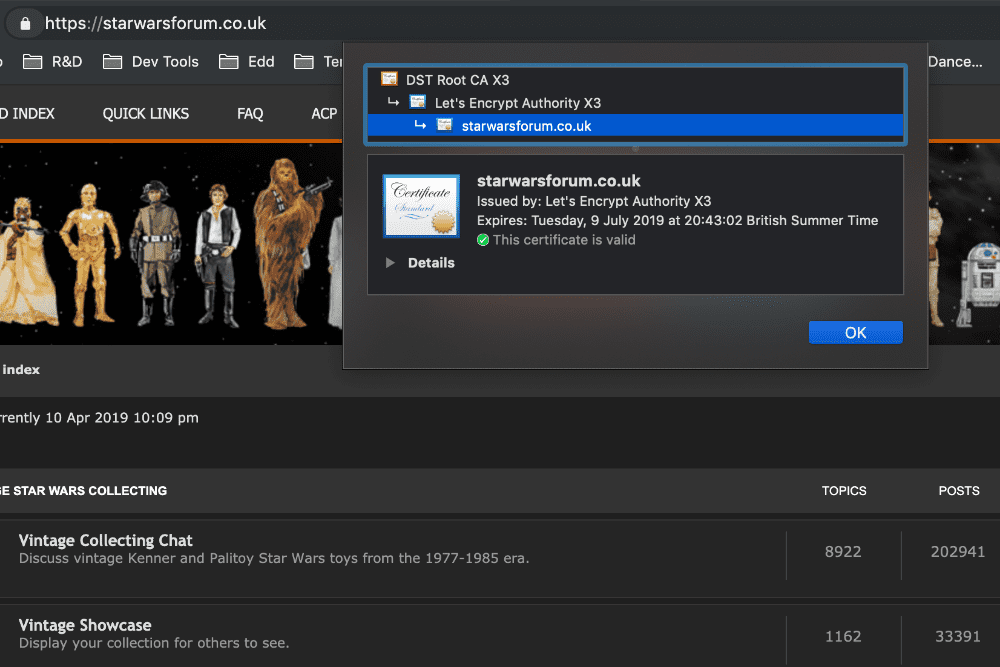Expand the certificate Details triangle
Viewport: 1000px width, 667px height.
coord(390,263)
